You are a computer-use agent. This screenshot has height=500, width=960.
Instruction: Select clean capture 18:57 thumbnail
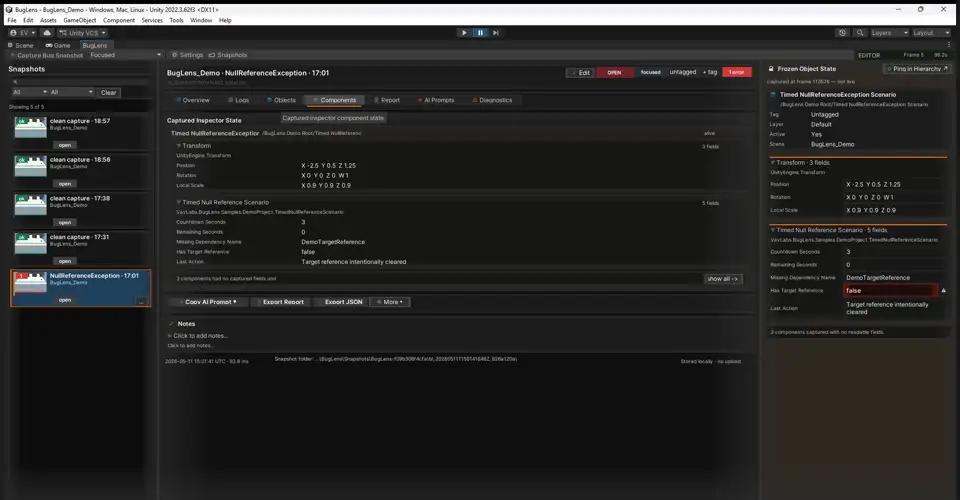pos(31,127)
